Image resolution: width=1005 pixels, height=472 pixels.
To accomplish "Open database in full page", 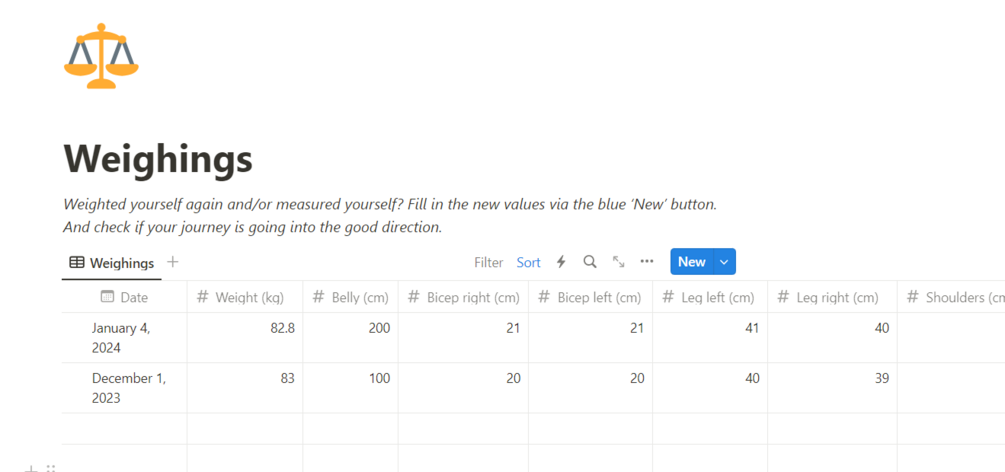I will 619,262.
